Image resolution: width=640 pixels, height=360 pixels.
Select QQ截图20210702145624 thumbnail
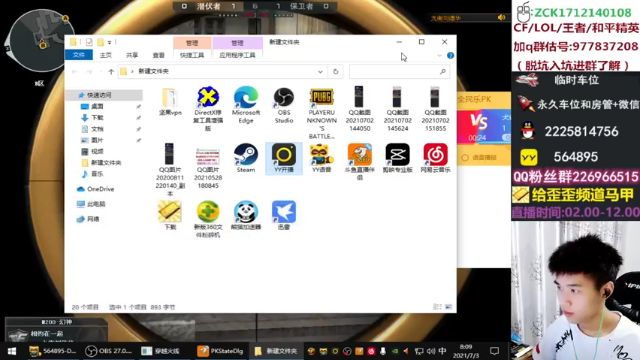pyautogui.click(x=397, y=97)
